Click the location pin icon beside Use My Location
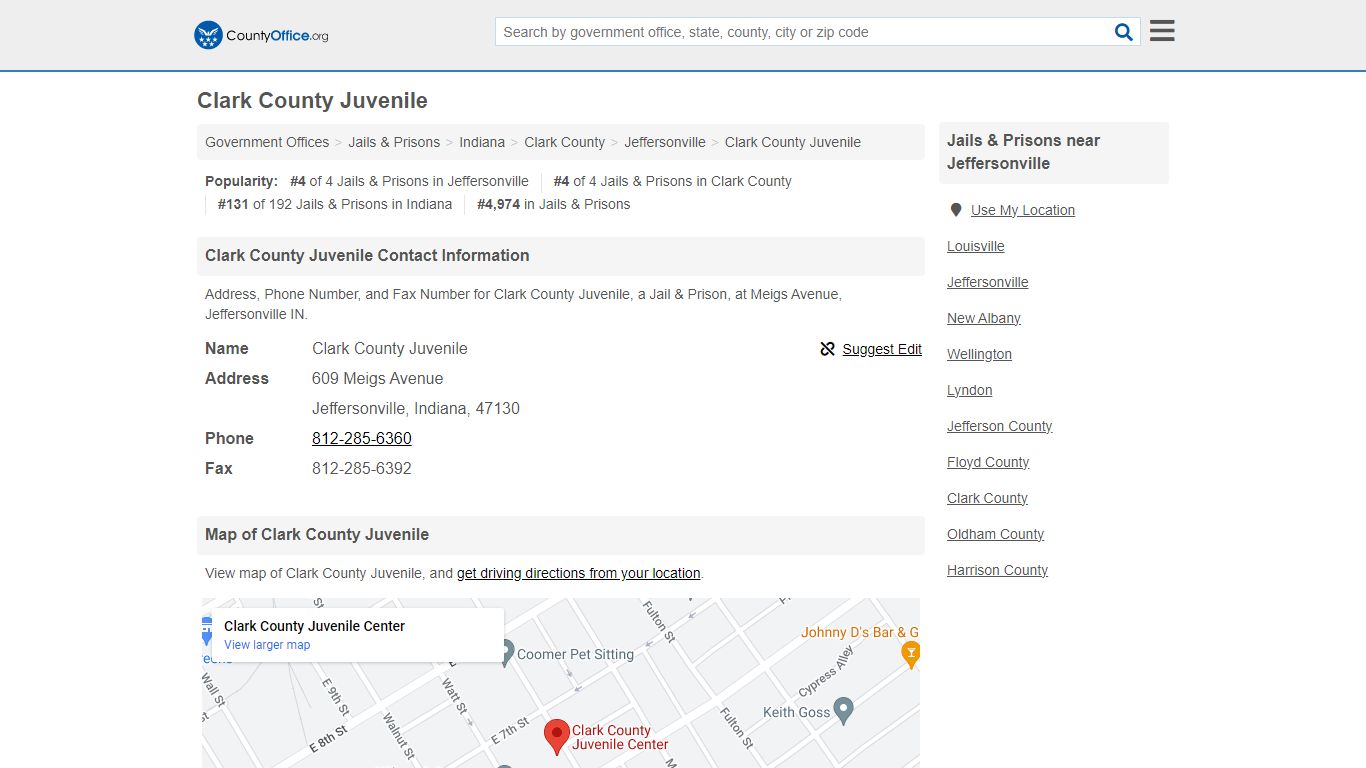Image resolution: width=1366 pixels, height=768 pixels. click(x=956, y=210)
